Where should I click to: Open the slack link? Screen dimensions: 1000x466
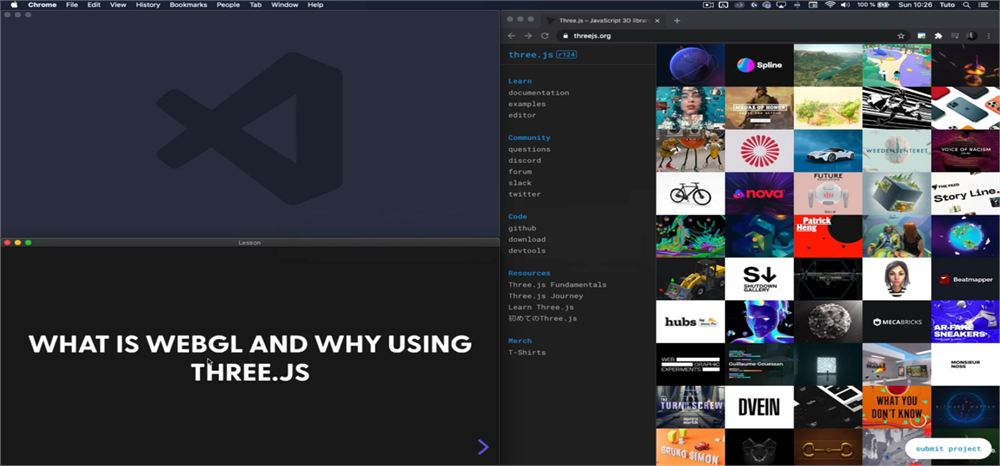pyautogui.click(x=520, y=183)
